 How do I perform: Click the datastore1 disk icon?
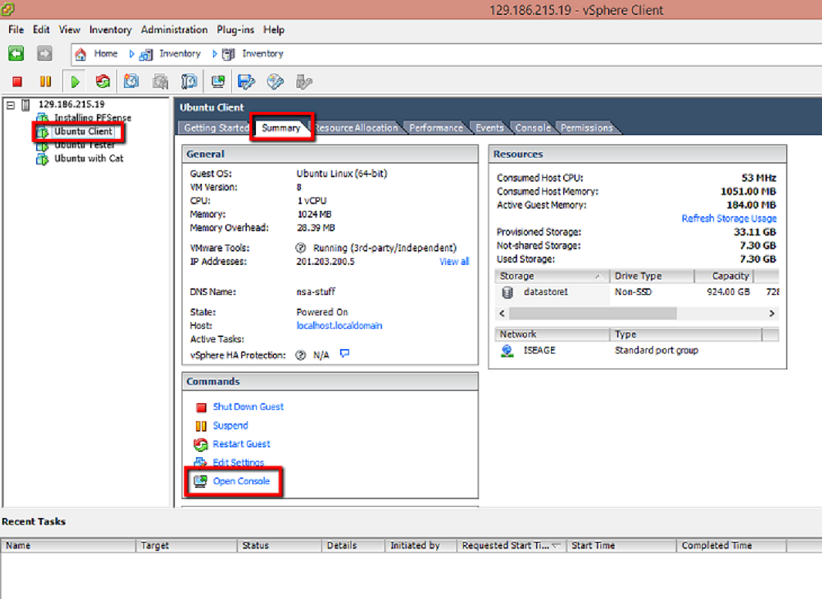(x=507, y=292)
